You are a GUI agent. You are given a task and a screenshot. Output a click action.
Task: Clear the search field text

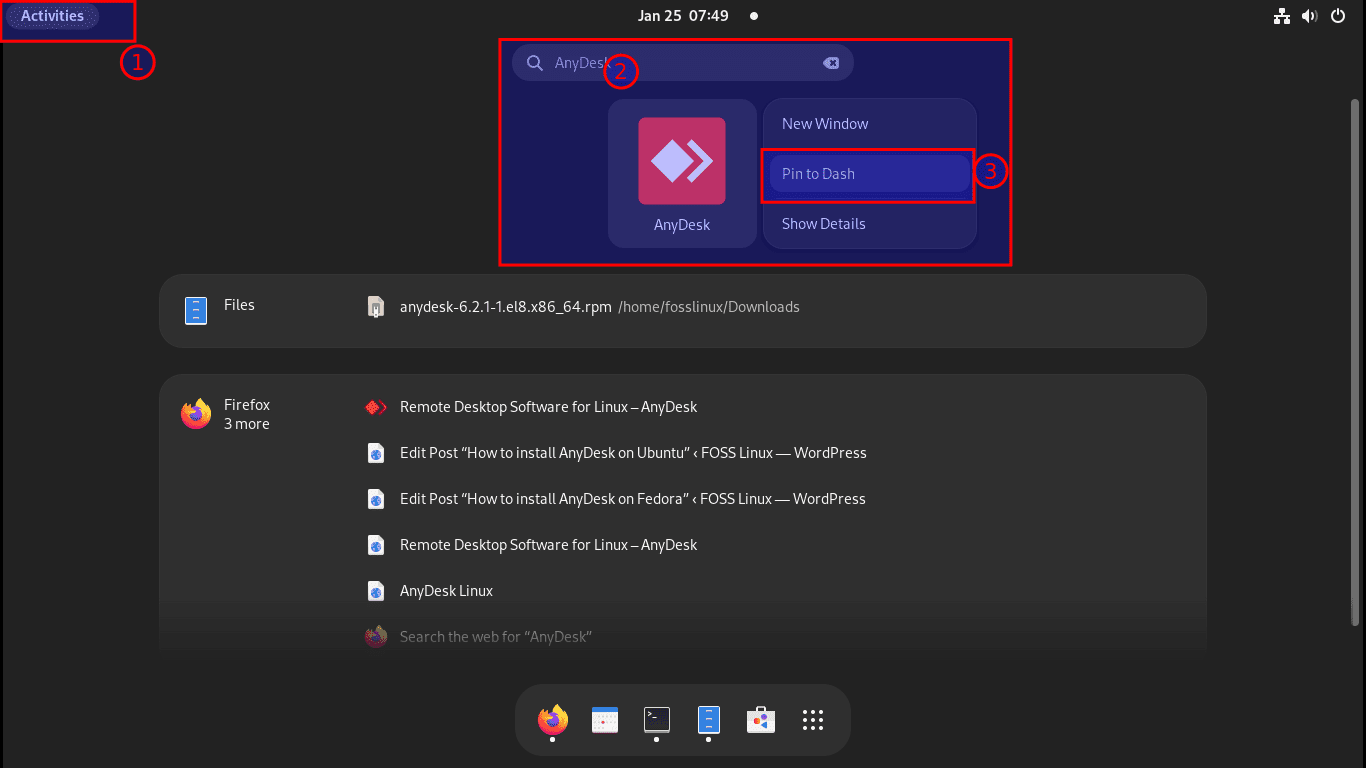(830, 63)
